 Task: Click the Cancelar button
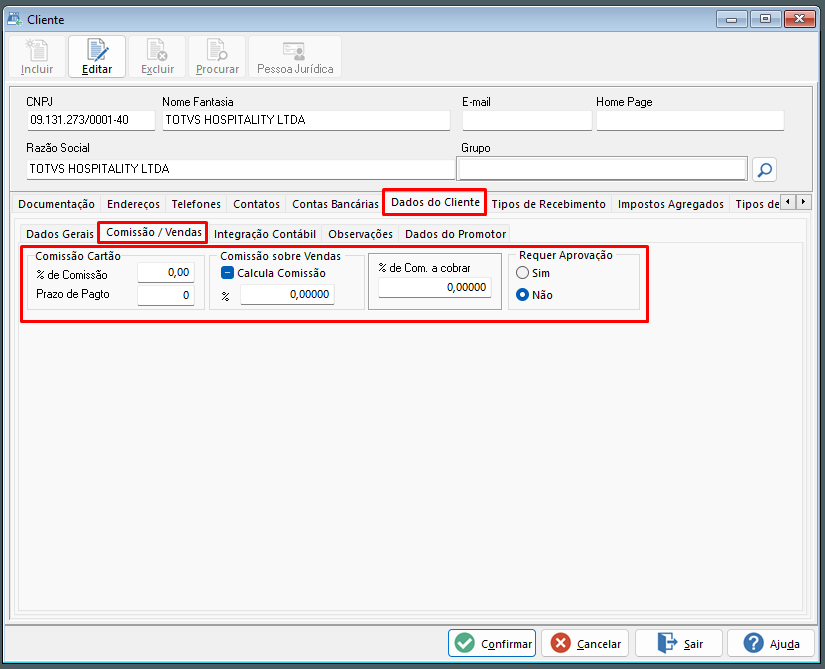[x=585, y=643]
